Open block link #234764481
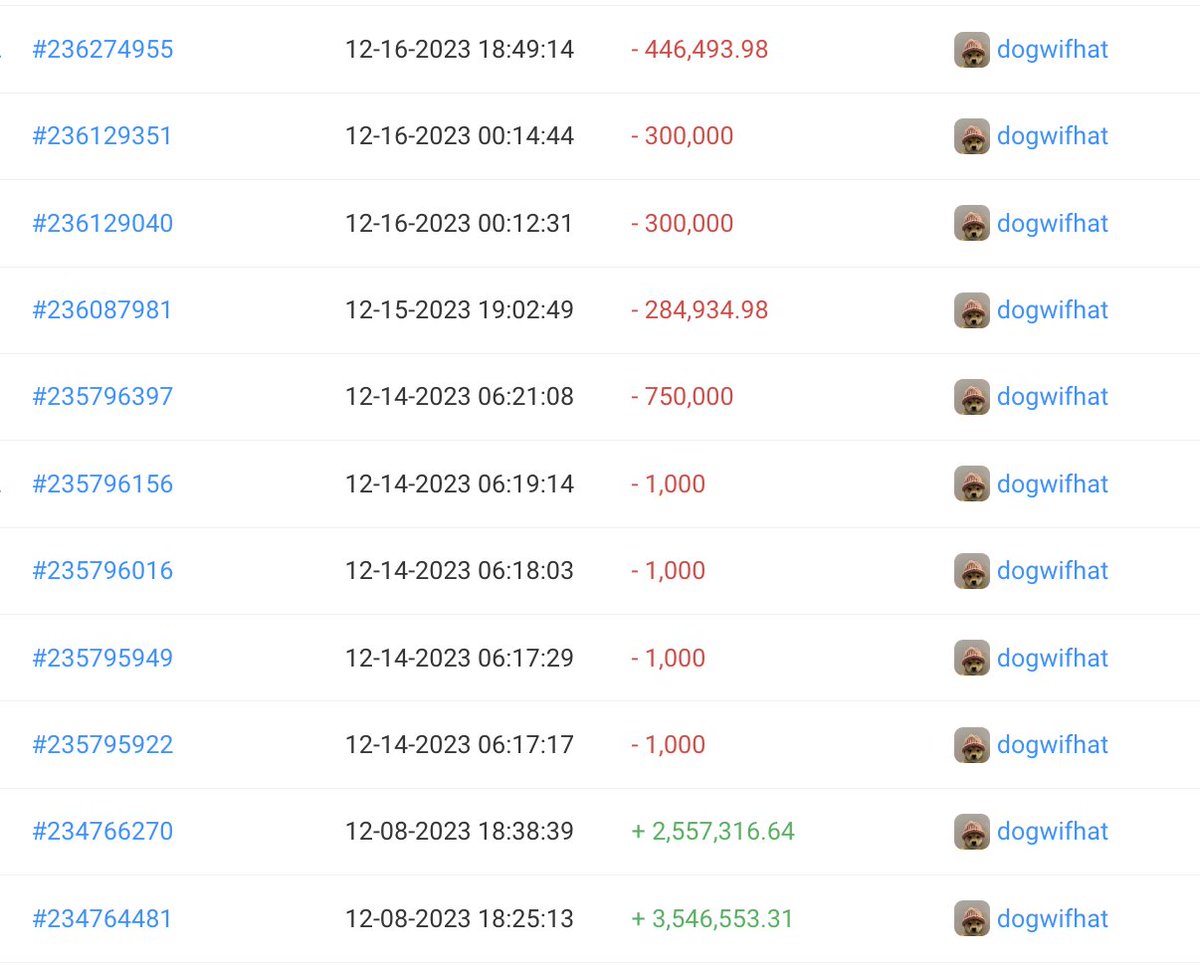The width and height of the screenshot is (1200, 965). click(103, 919)
